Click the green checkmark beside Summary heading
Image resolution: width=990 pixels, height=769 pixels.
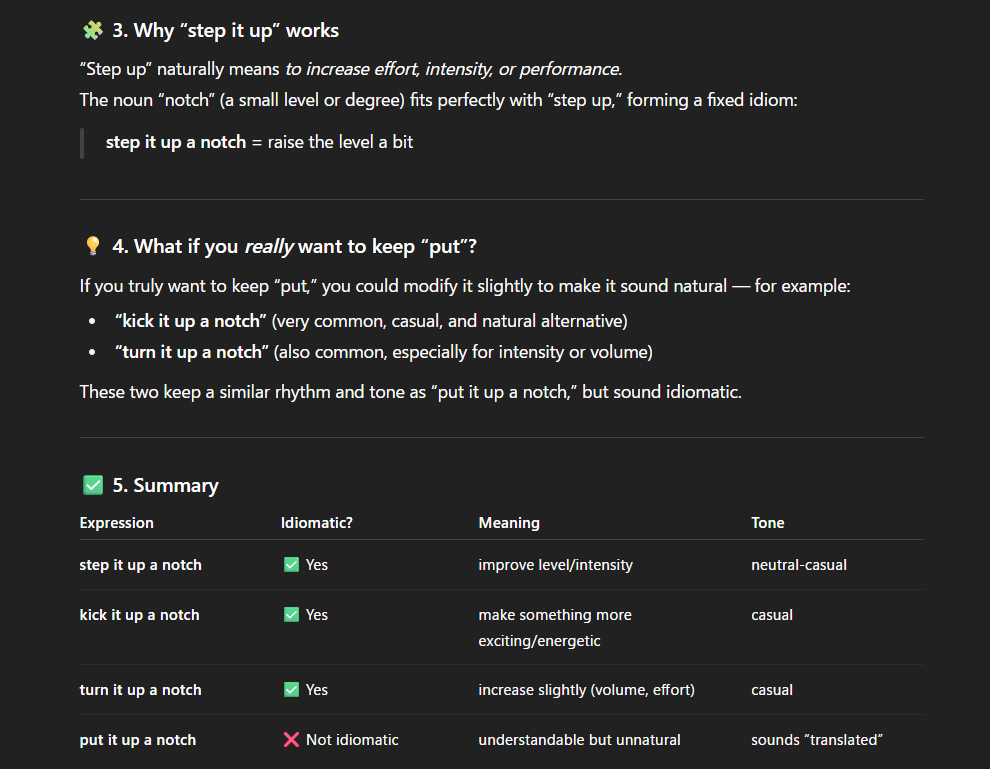click(x=92, y=486)
